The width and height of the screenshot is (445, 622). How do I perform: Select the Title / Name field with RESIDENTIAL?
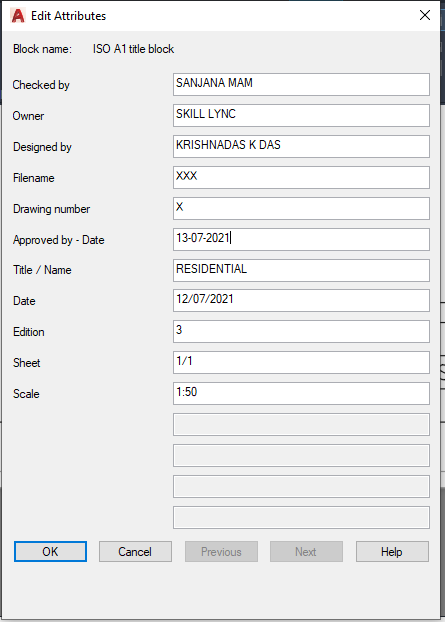coord(301,270)
